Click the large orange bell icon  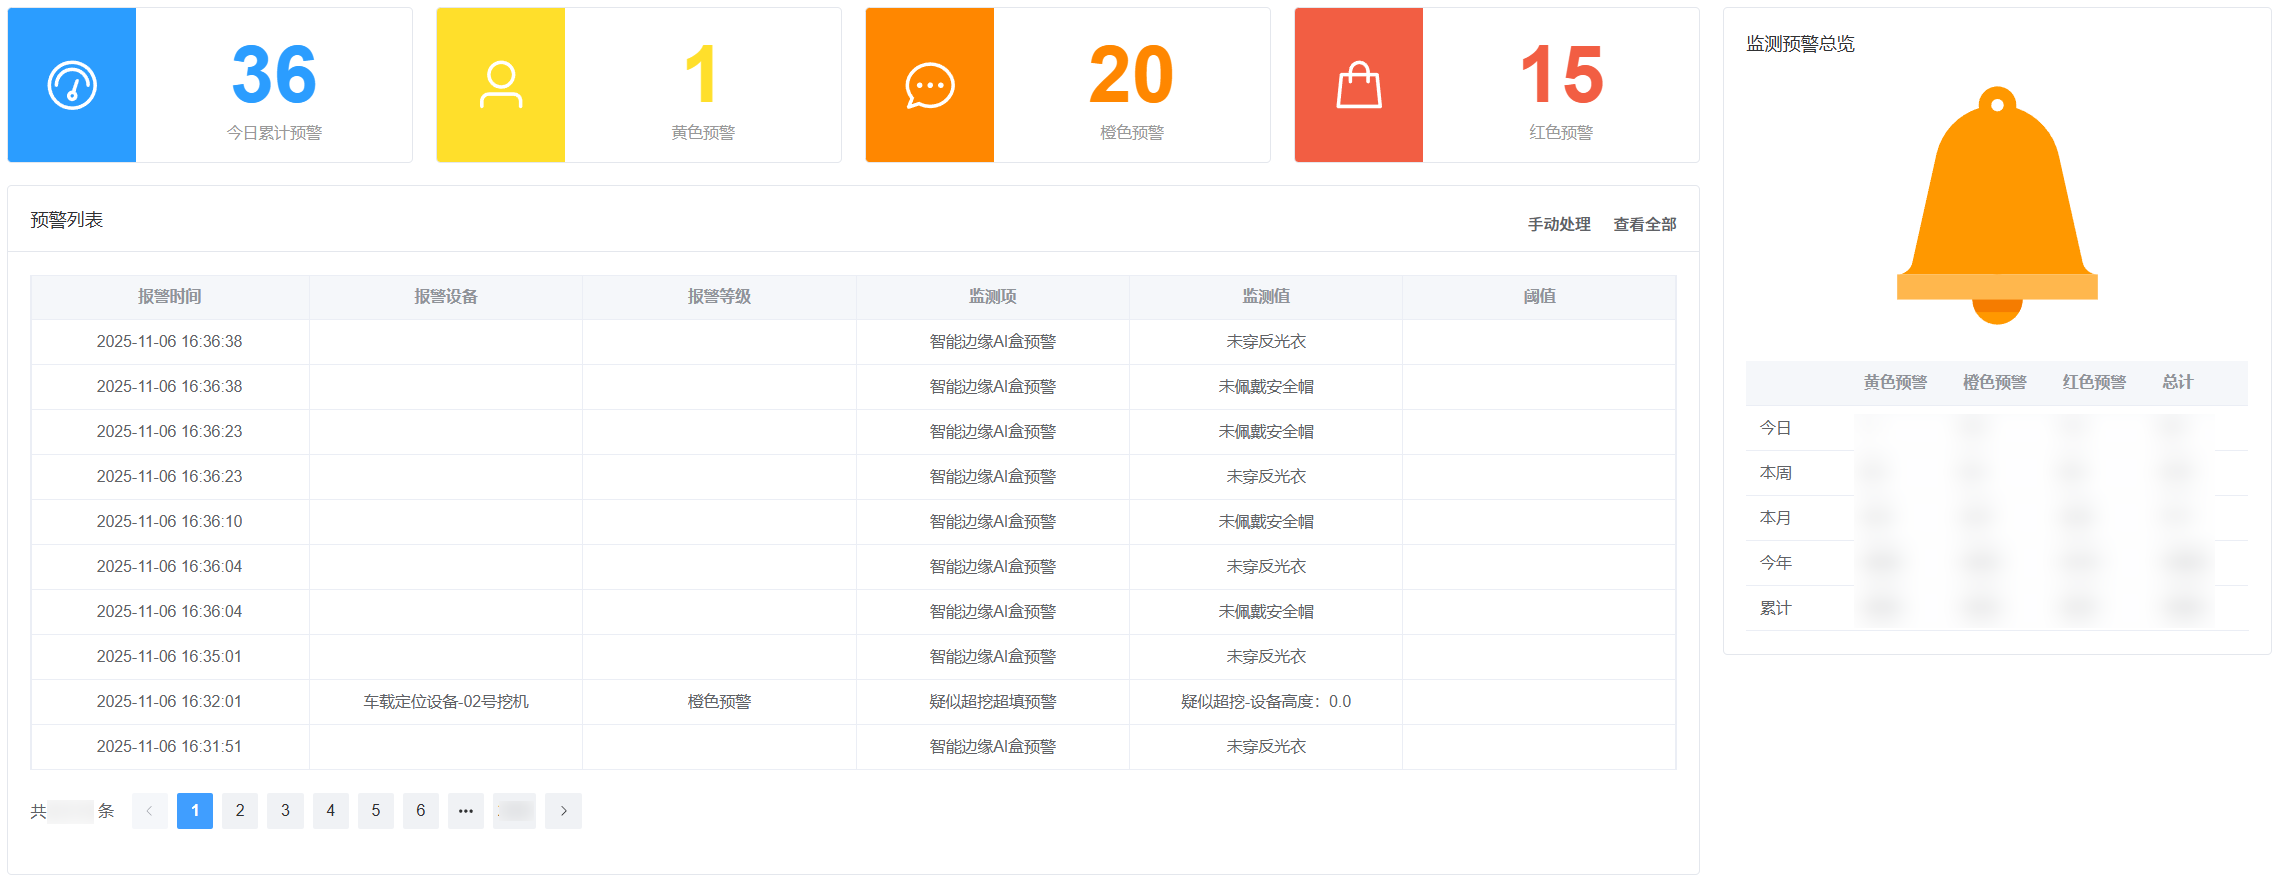pyautogui.click(x=1997, y=206)
